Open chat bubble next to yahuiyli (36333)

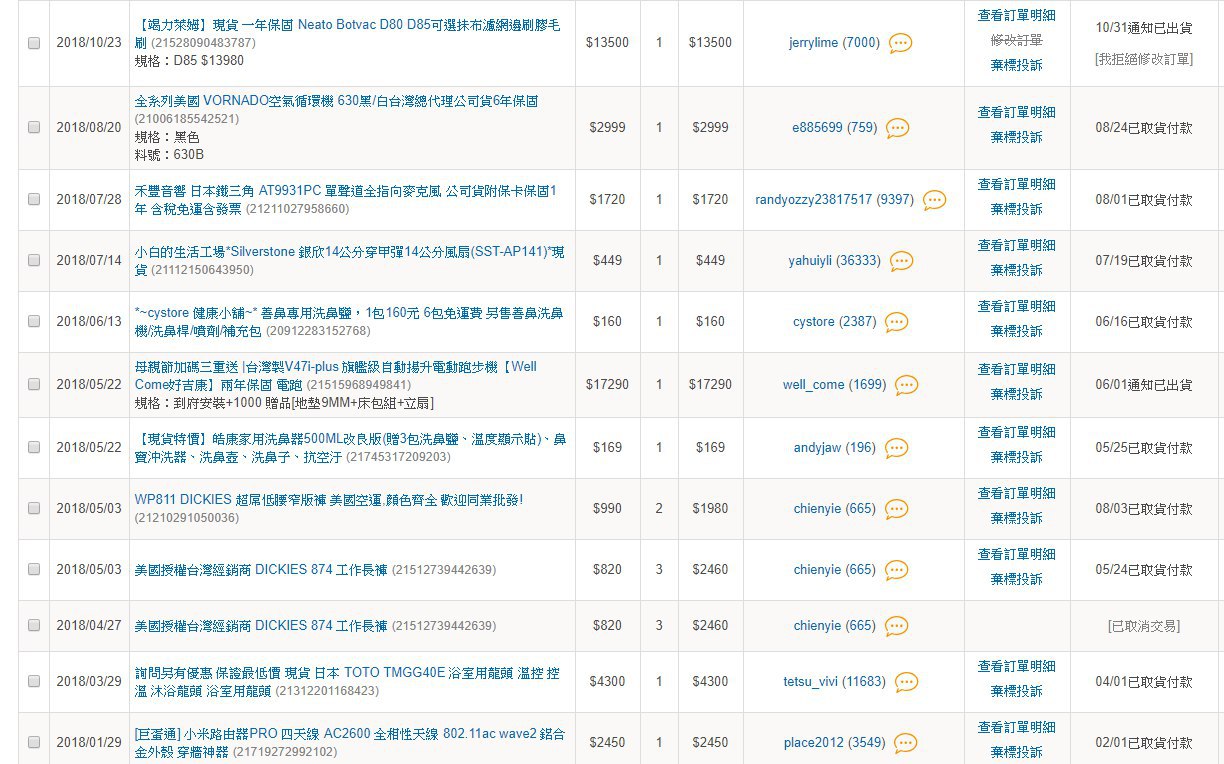[901, 261]
